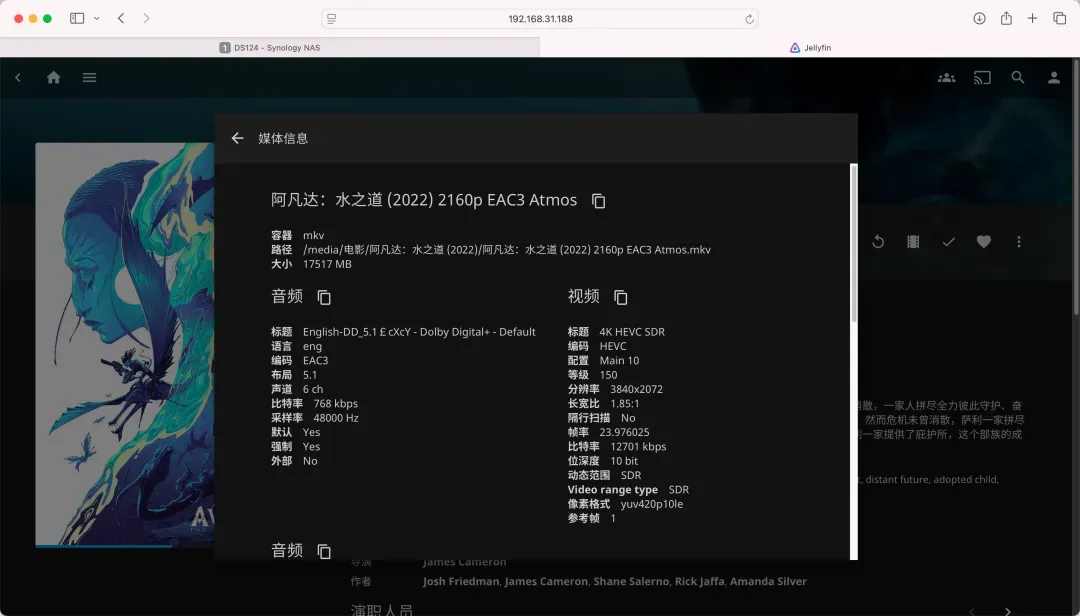This screenshot has width=1080, height=616.
Task: Click the Safari page scrollbar
Action: [x=1076, y=186]
